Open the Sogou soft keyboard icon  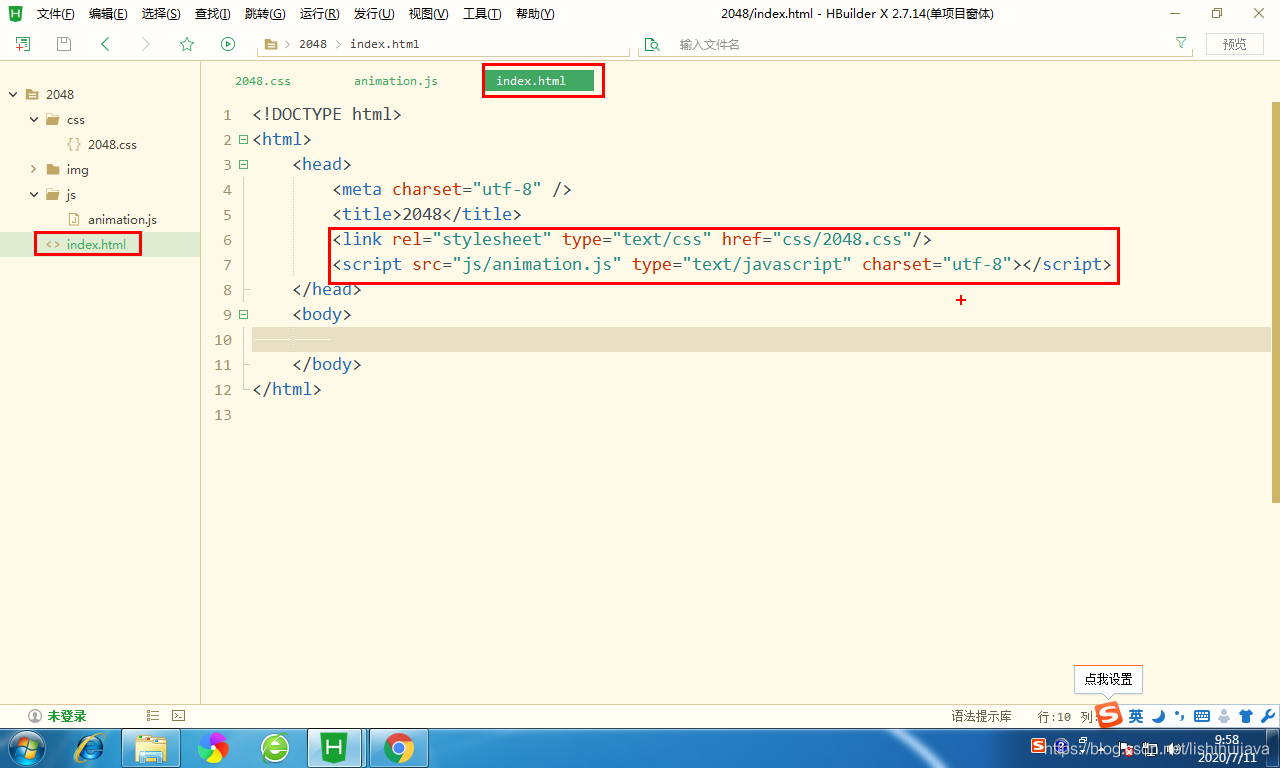pyautogui.click(x=1202, y=716)
